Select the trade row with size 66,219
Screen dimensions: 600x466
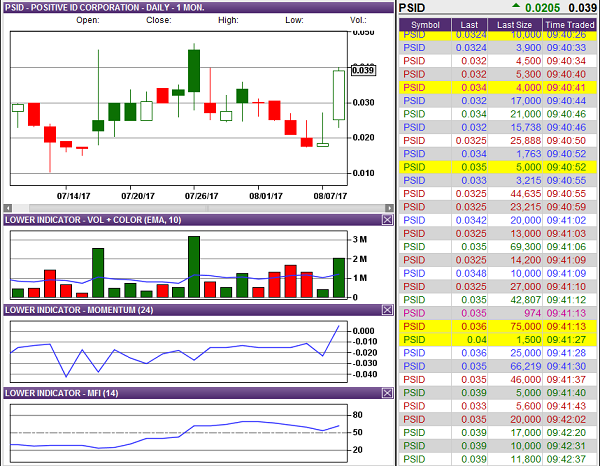tap(497, 366)
